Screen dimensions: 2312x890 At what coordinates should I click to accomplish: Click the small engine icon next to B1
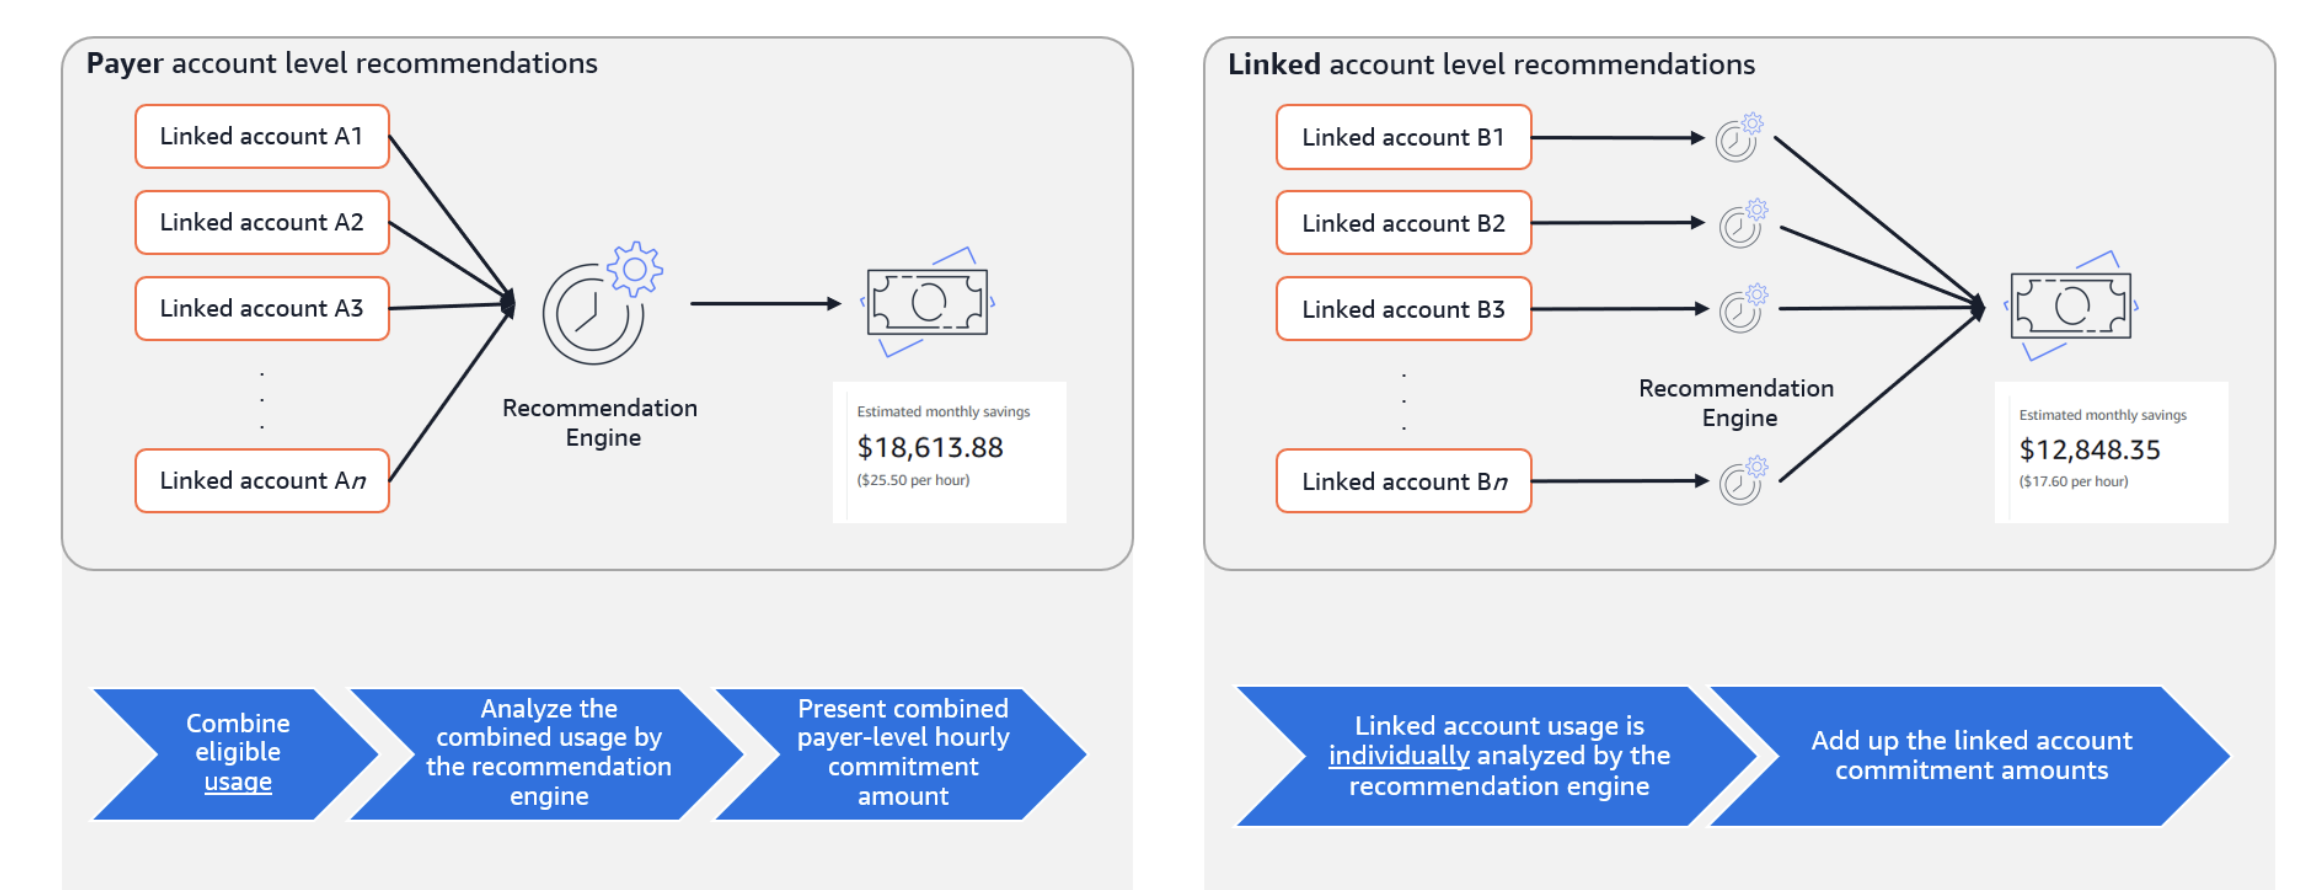pyautogui.click(x=1740, y=138)
